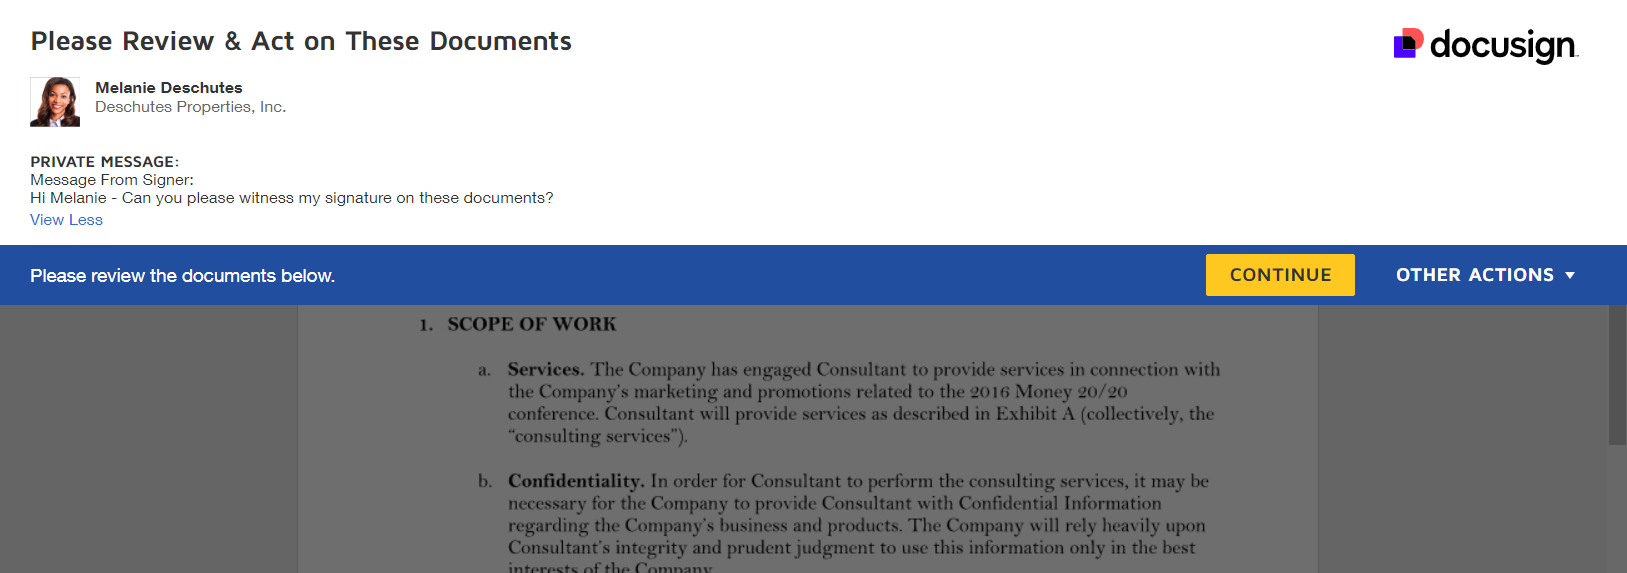
Task: Click the docusign wordmark text
Action: point(1503,45)
